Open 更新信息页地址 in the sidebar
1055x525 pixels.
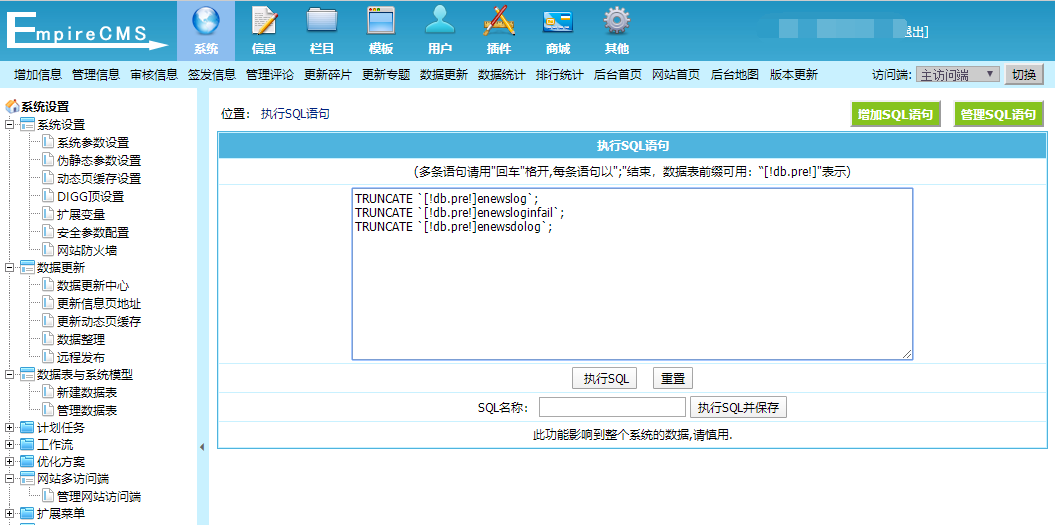[99, 304]
